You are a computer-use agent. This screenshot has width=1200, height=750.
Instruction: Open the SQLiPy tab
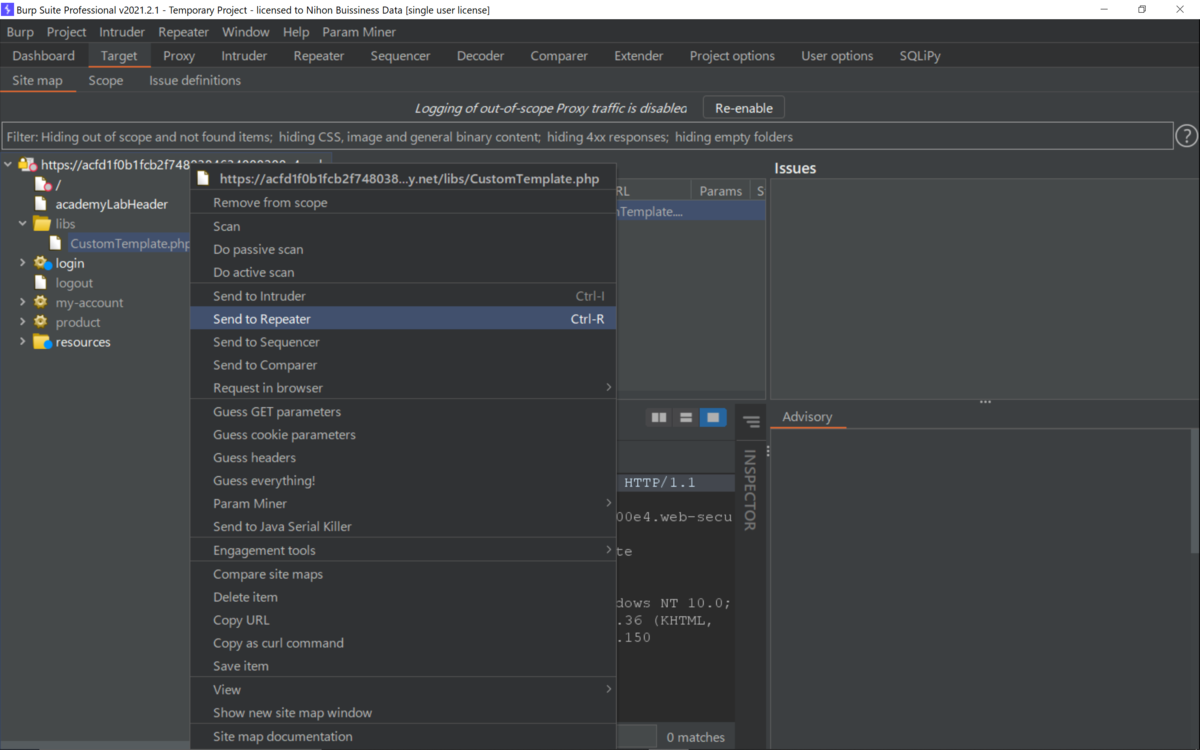click(920, 56)
